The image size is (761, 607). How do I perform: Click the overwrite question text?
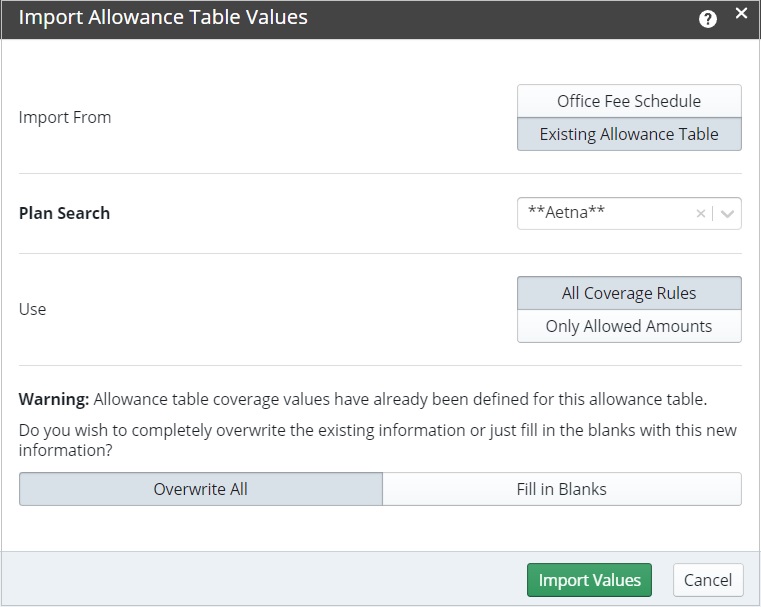377,440
